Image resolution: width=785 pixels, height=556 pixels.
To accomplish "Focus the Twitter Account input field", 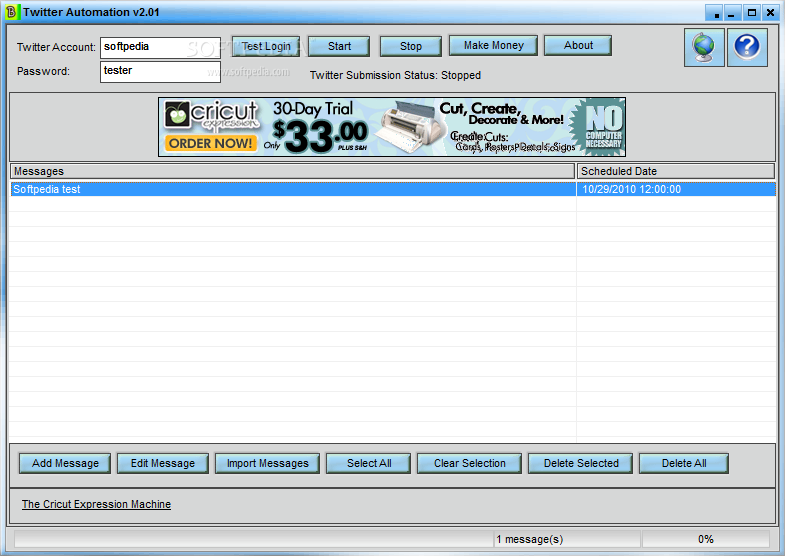I will (x=160, y=48).
